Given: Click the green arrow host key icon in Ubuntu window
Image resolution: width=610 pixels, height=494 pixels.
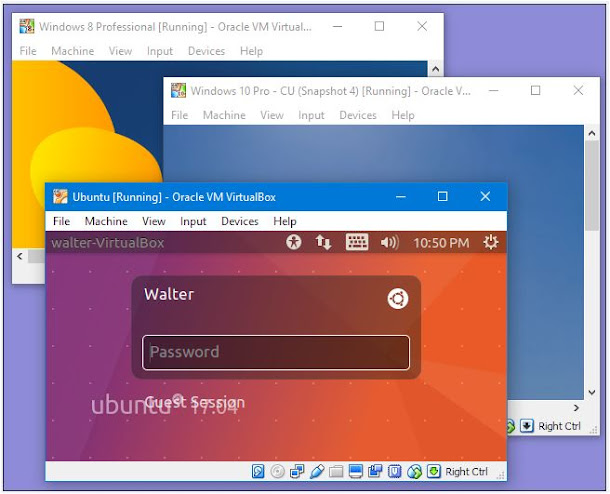Looking at the screenshot, I should coord(434,471).
